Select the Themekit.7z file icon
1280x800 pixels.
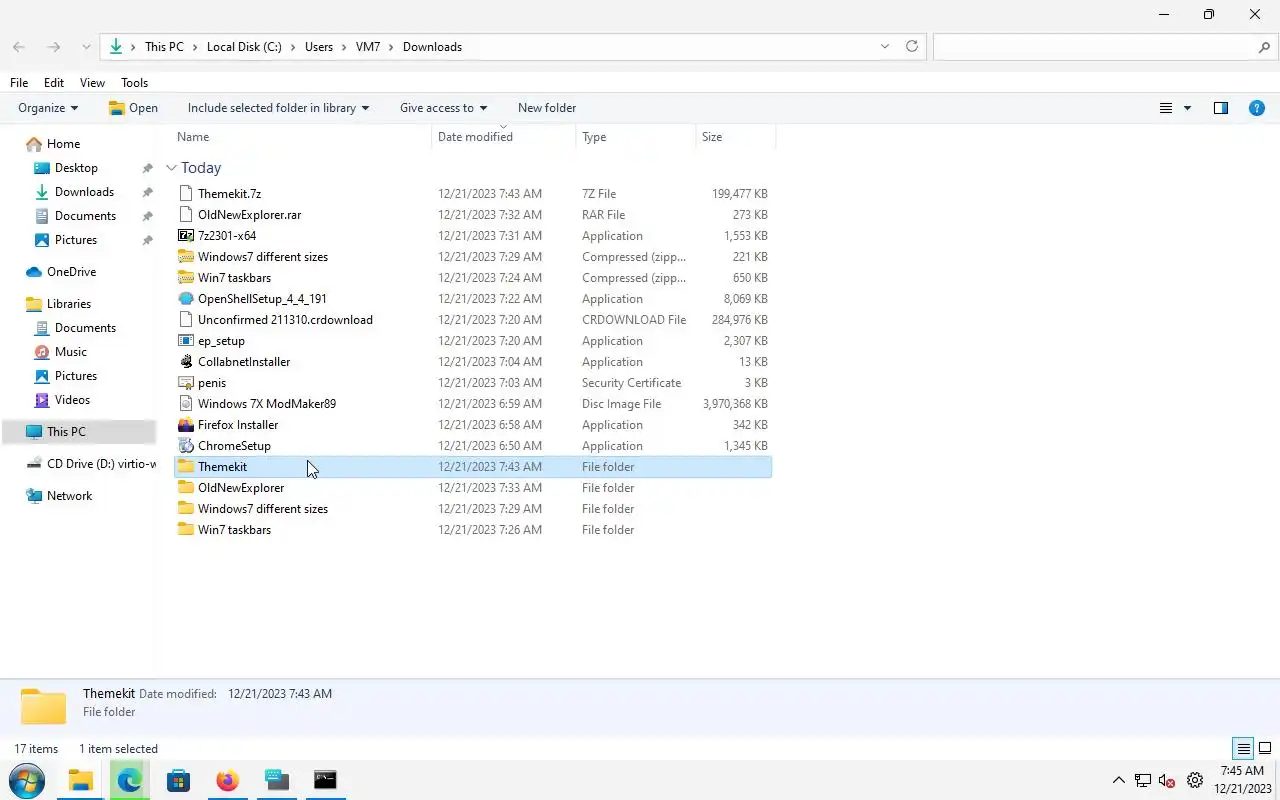click(x=185, y=194)
